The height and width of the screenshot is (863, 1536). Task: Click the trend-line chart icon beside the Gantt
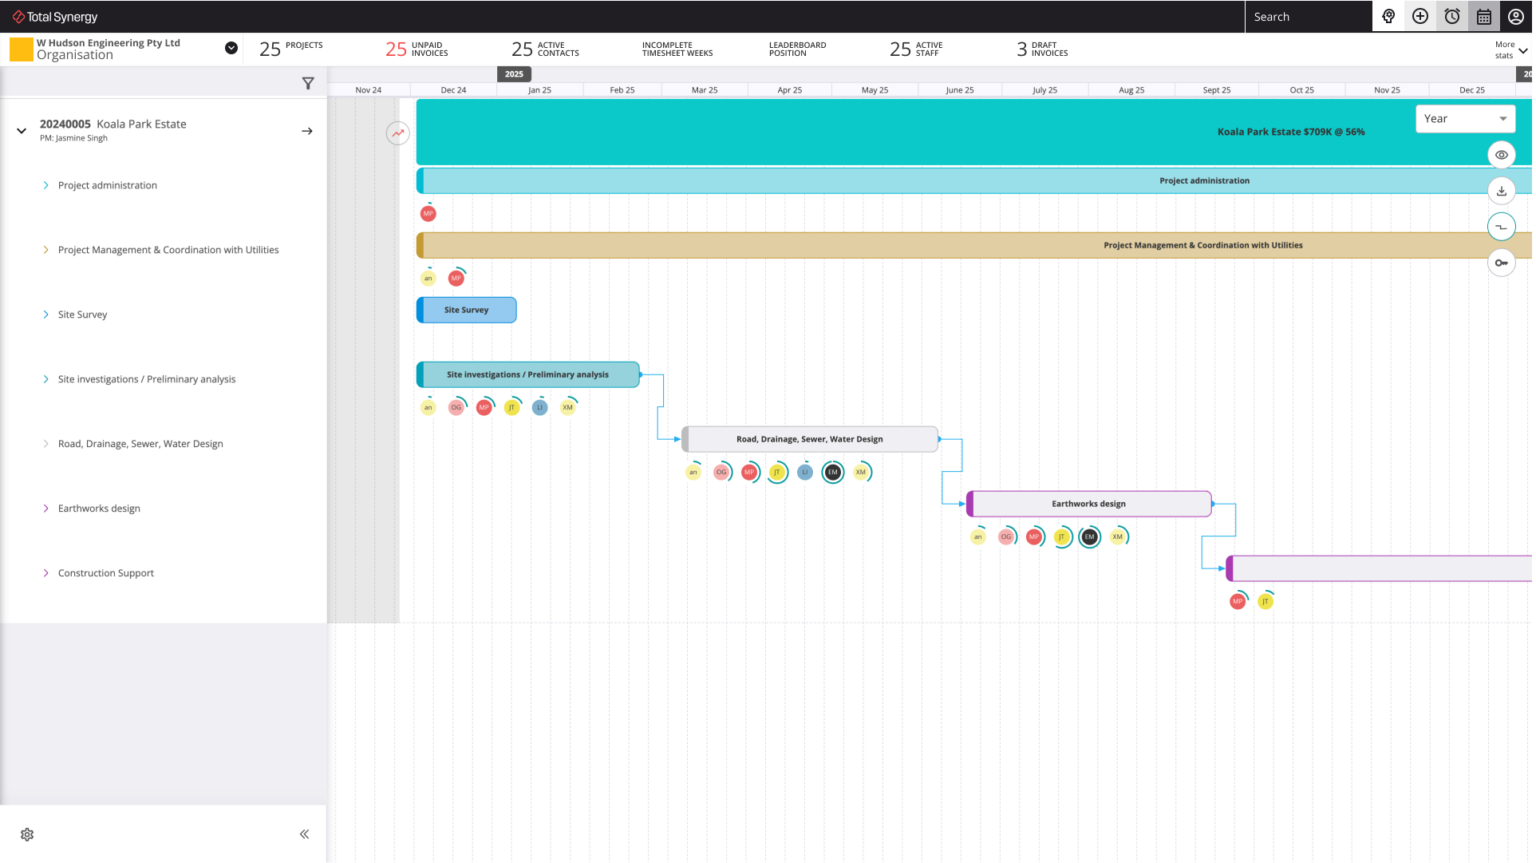[398, 133]
